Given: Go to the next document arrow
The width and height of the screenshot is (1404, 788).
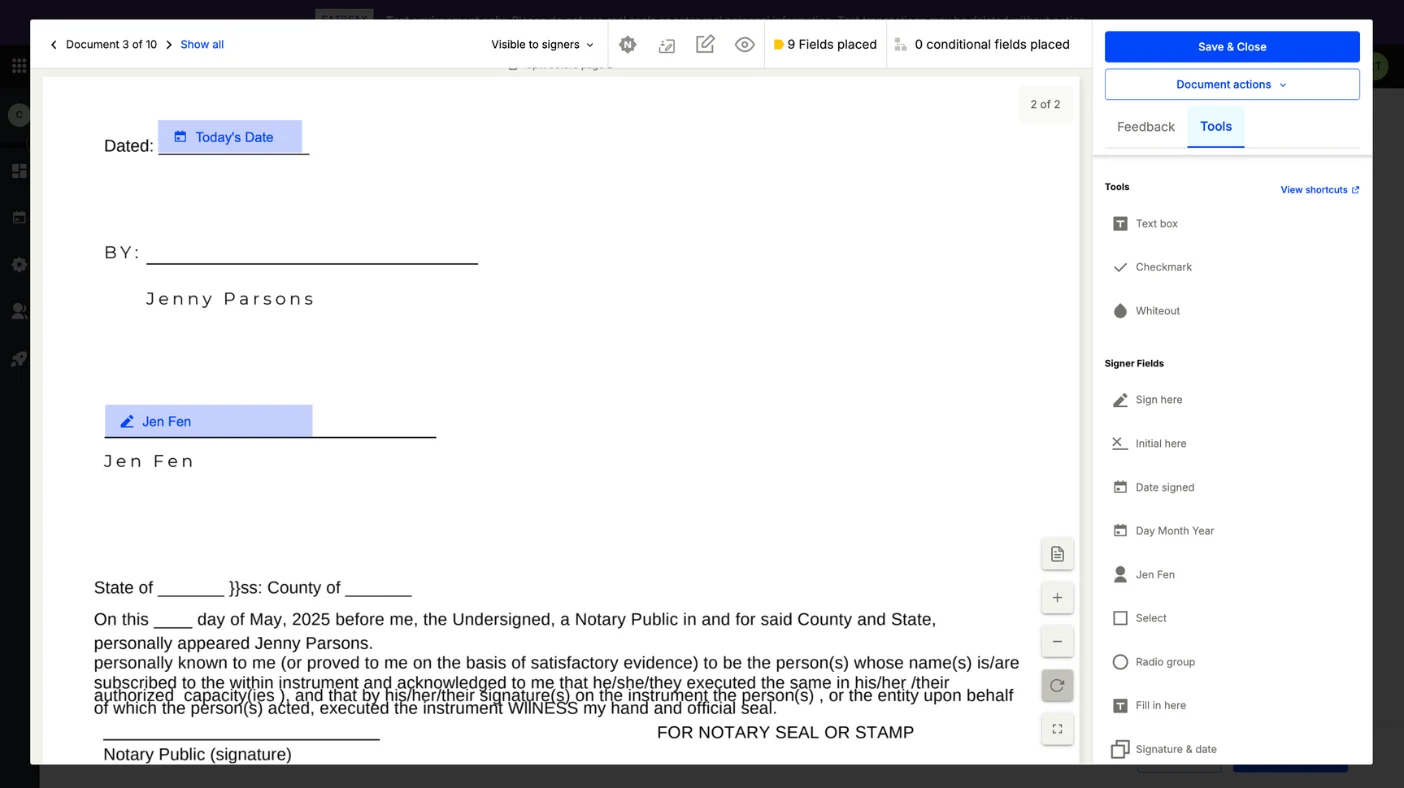Looking at the screenshot, I should (x=169, y=45).
